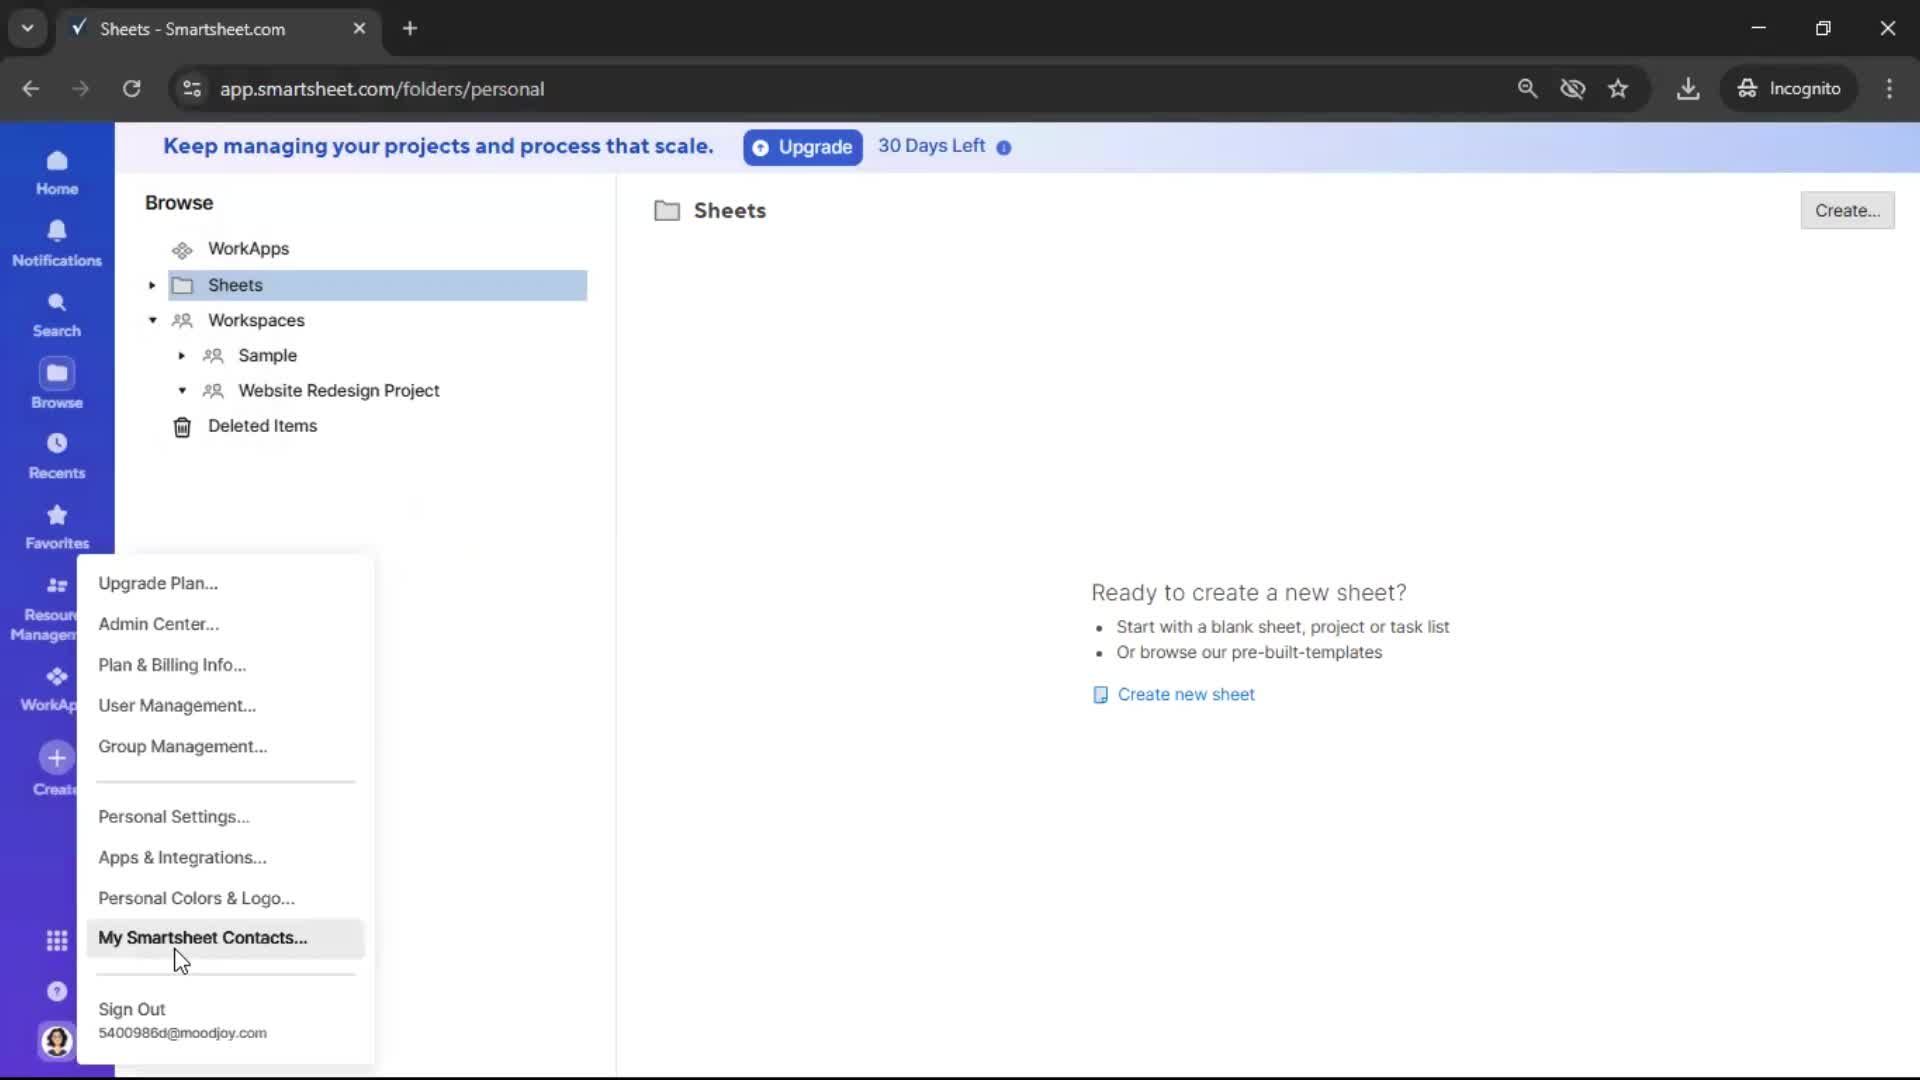Select My Smartsheet Contacts from the menu
Image resolution: width=1920 pixels, height=1080 pixels.
203,937
